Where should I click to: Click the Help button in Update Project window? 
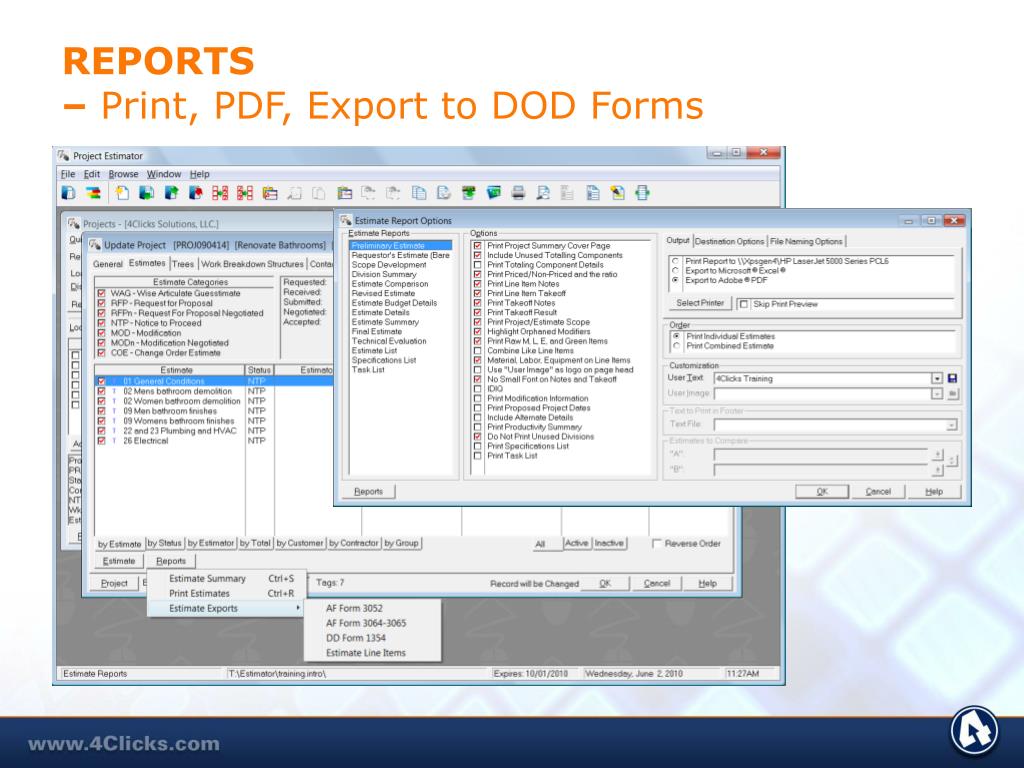707,583
